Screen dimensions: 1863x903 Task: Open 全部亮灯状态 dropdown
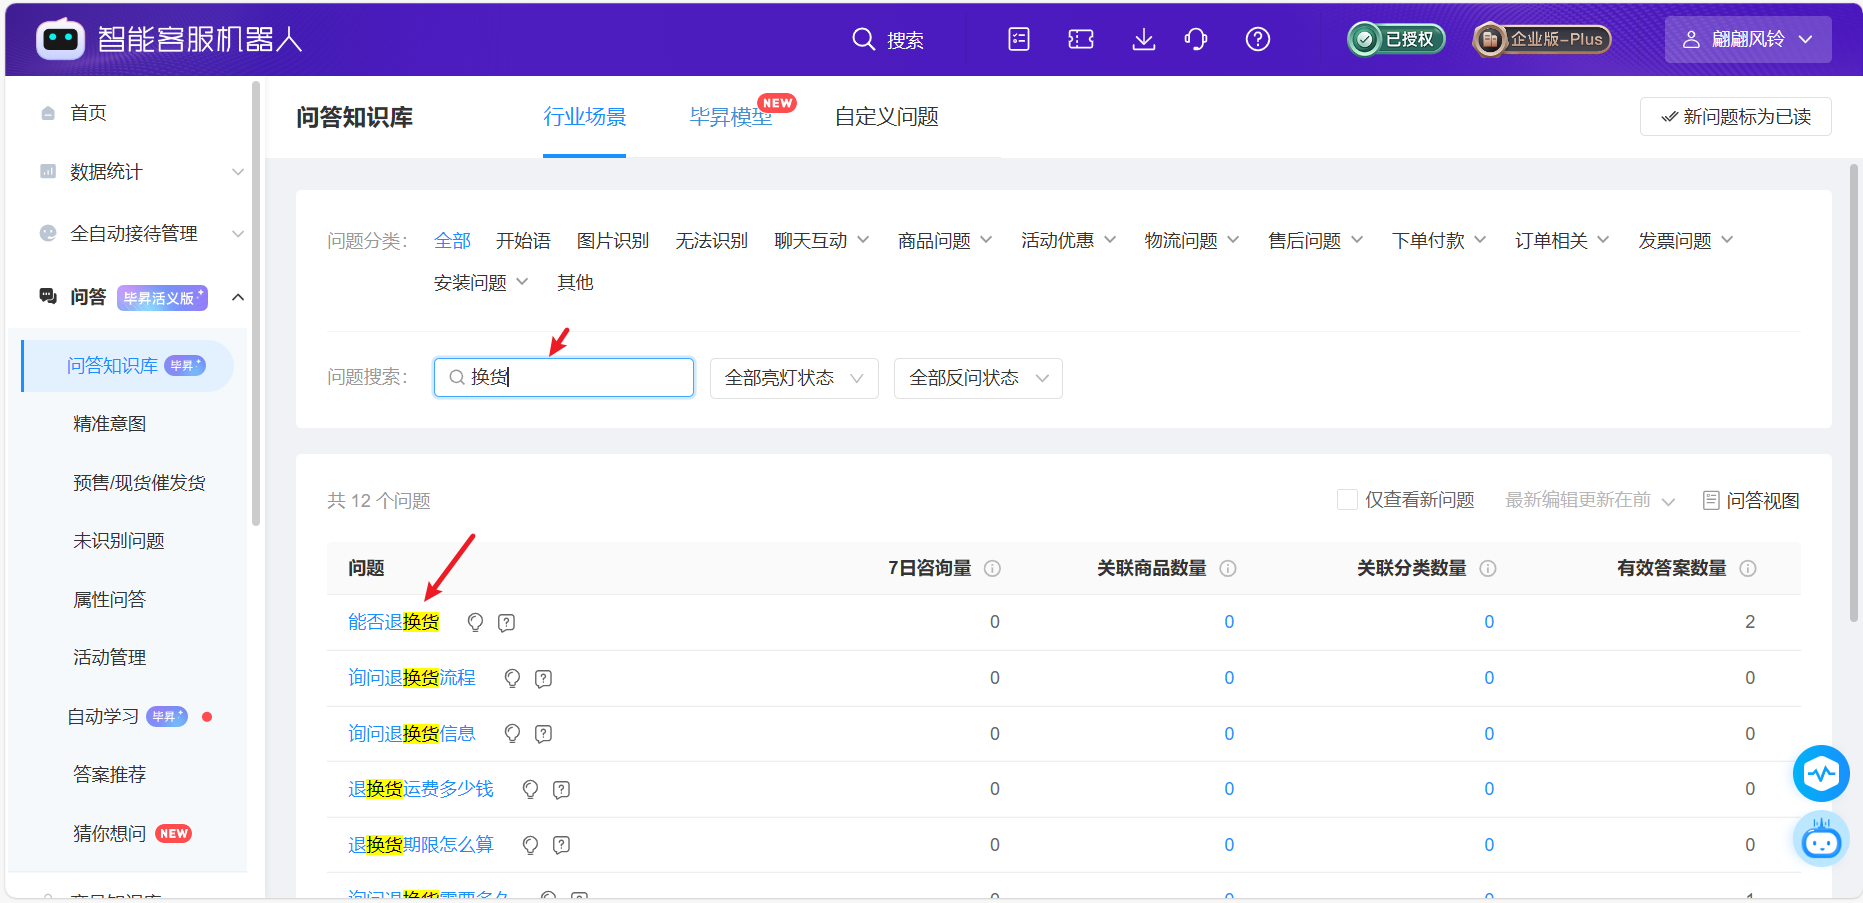click(x=794, y=378)
